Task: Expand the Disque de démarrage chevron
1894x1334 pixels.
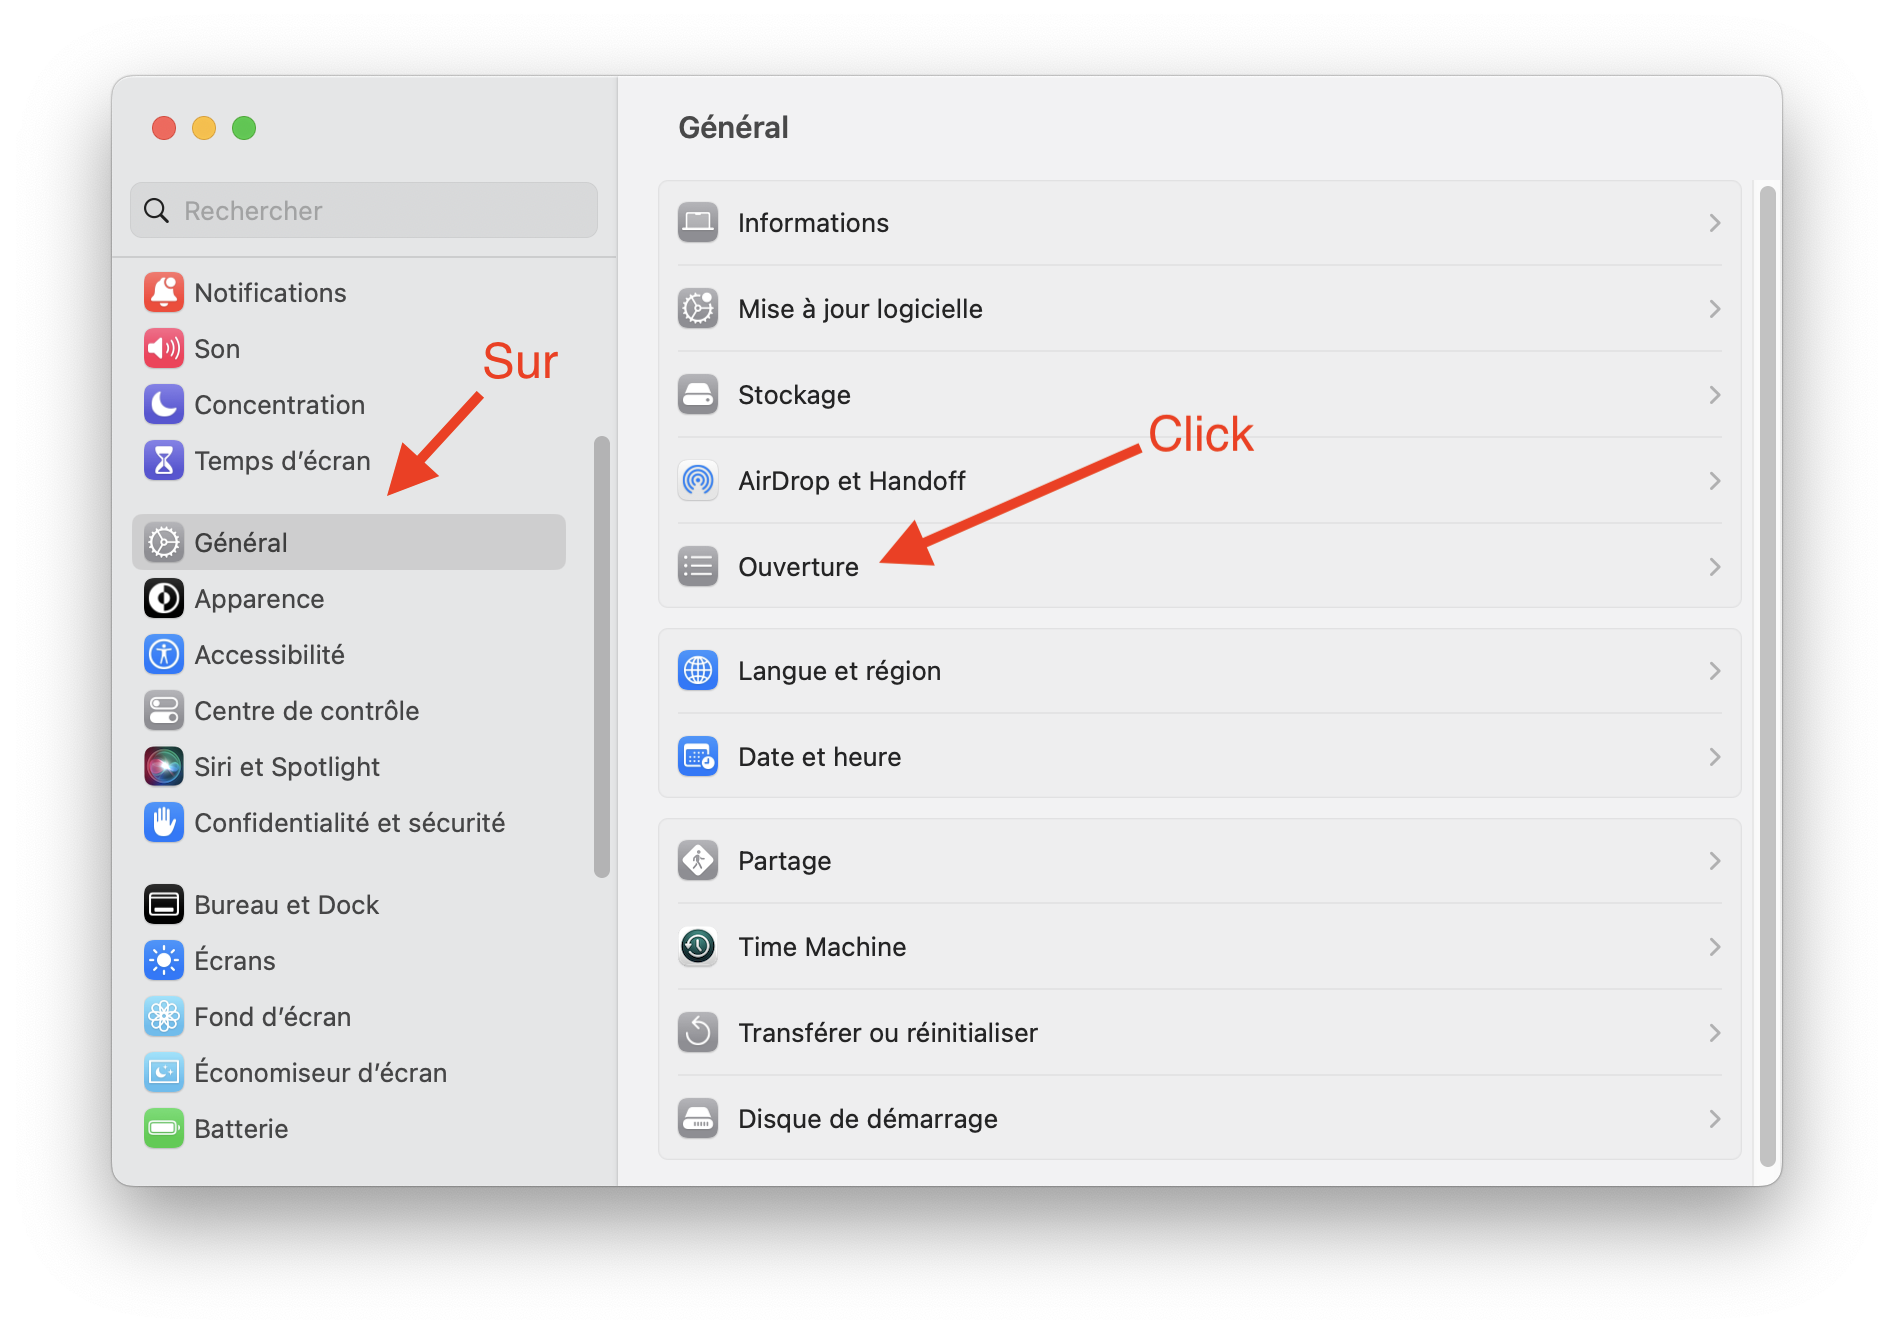Action: tap(1714, 1118)
